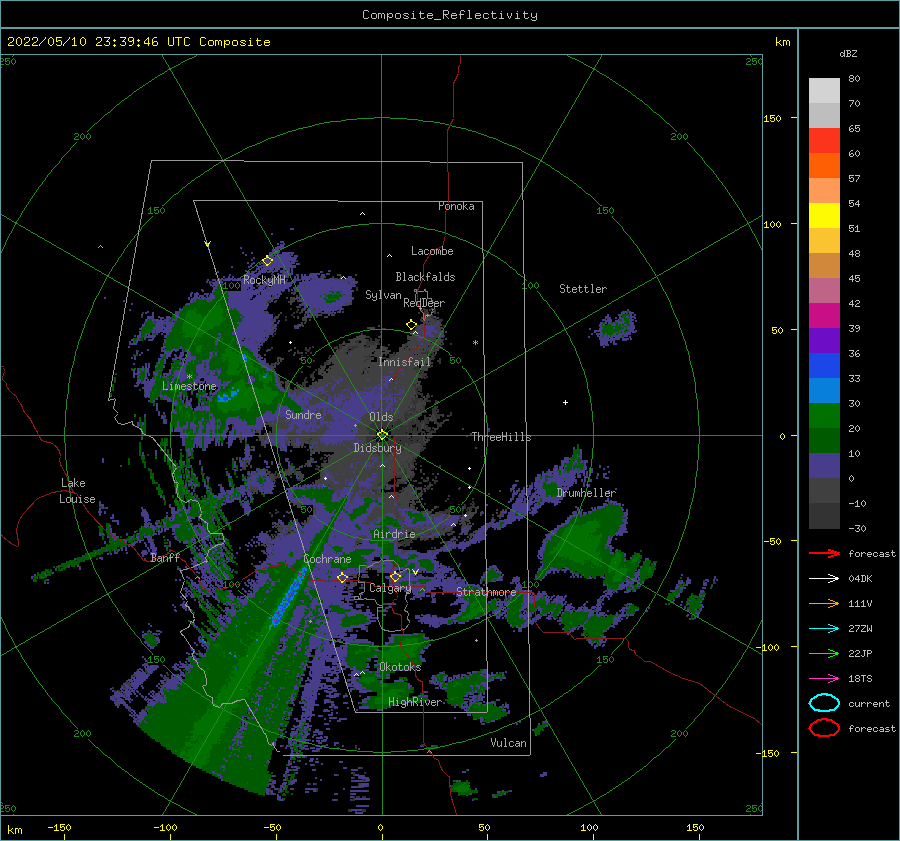Screen dimensions: 900x841
Task: Pick the blue 33-36 dBZ color swatch
Action: (x=824, y=366)
